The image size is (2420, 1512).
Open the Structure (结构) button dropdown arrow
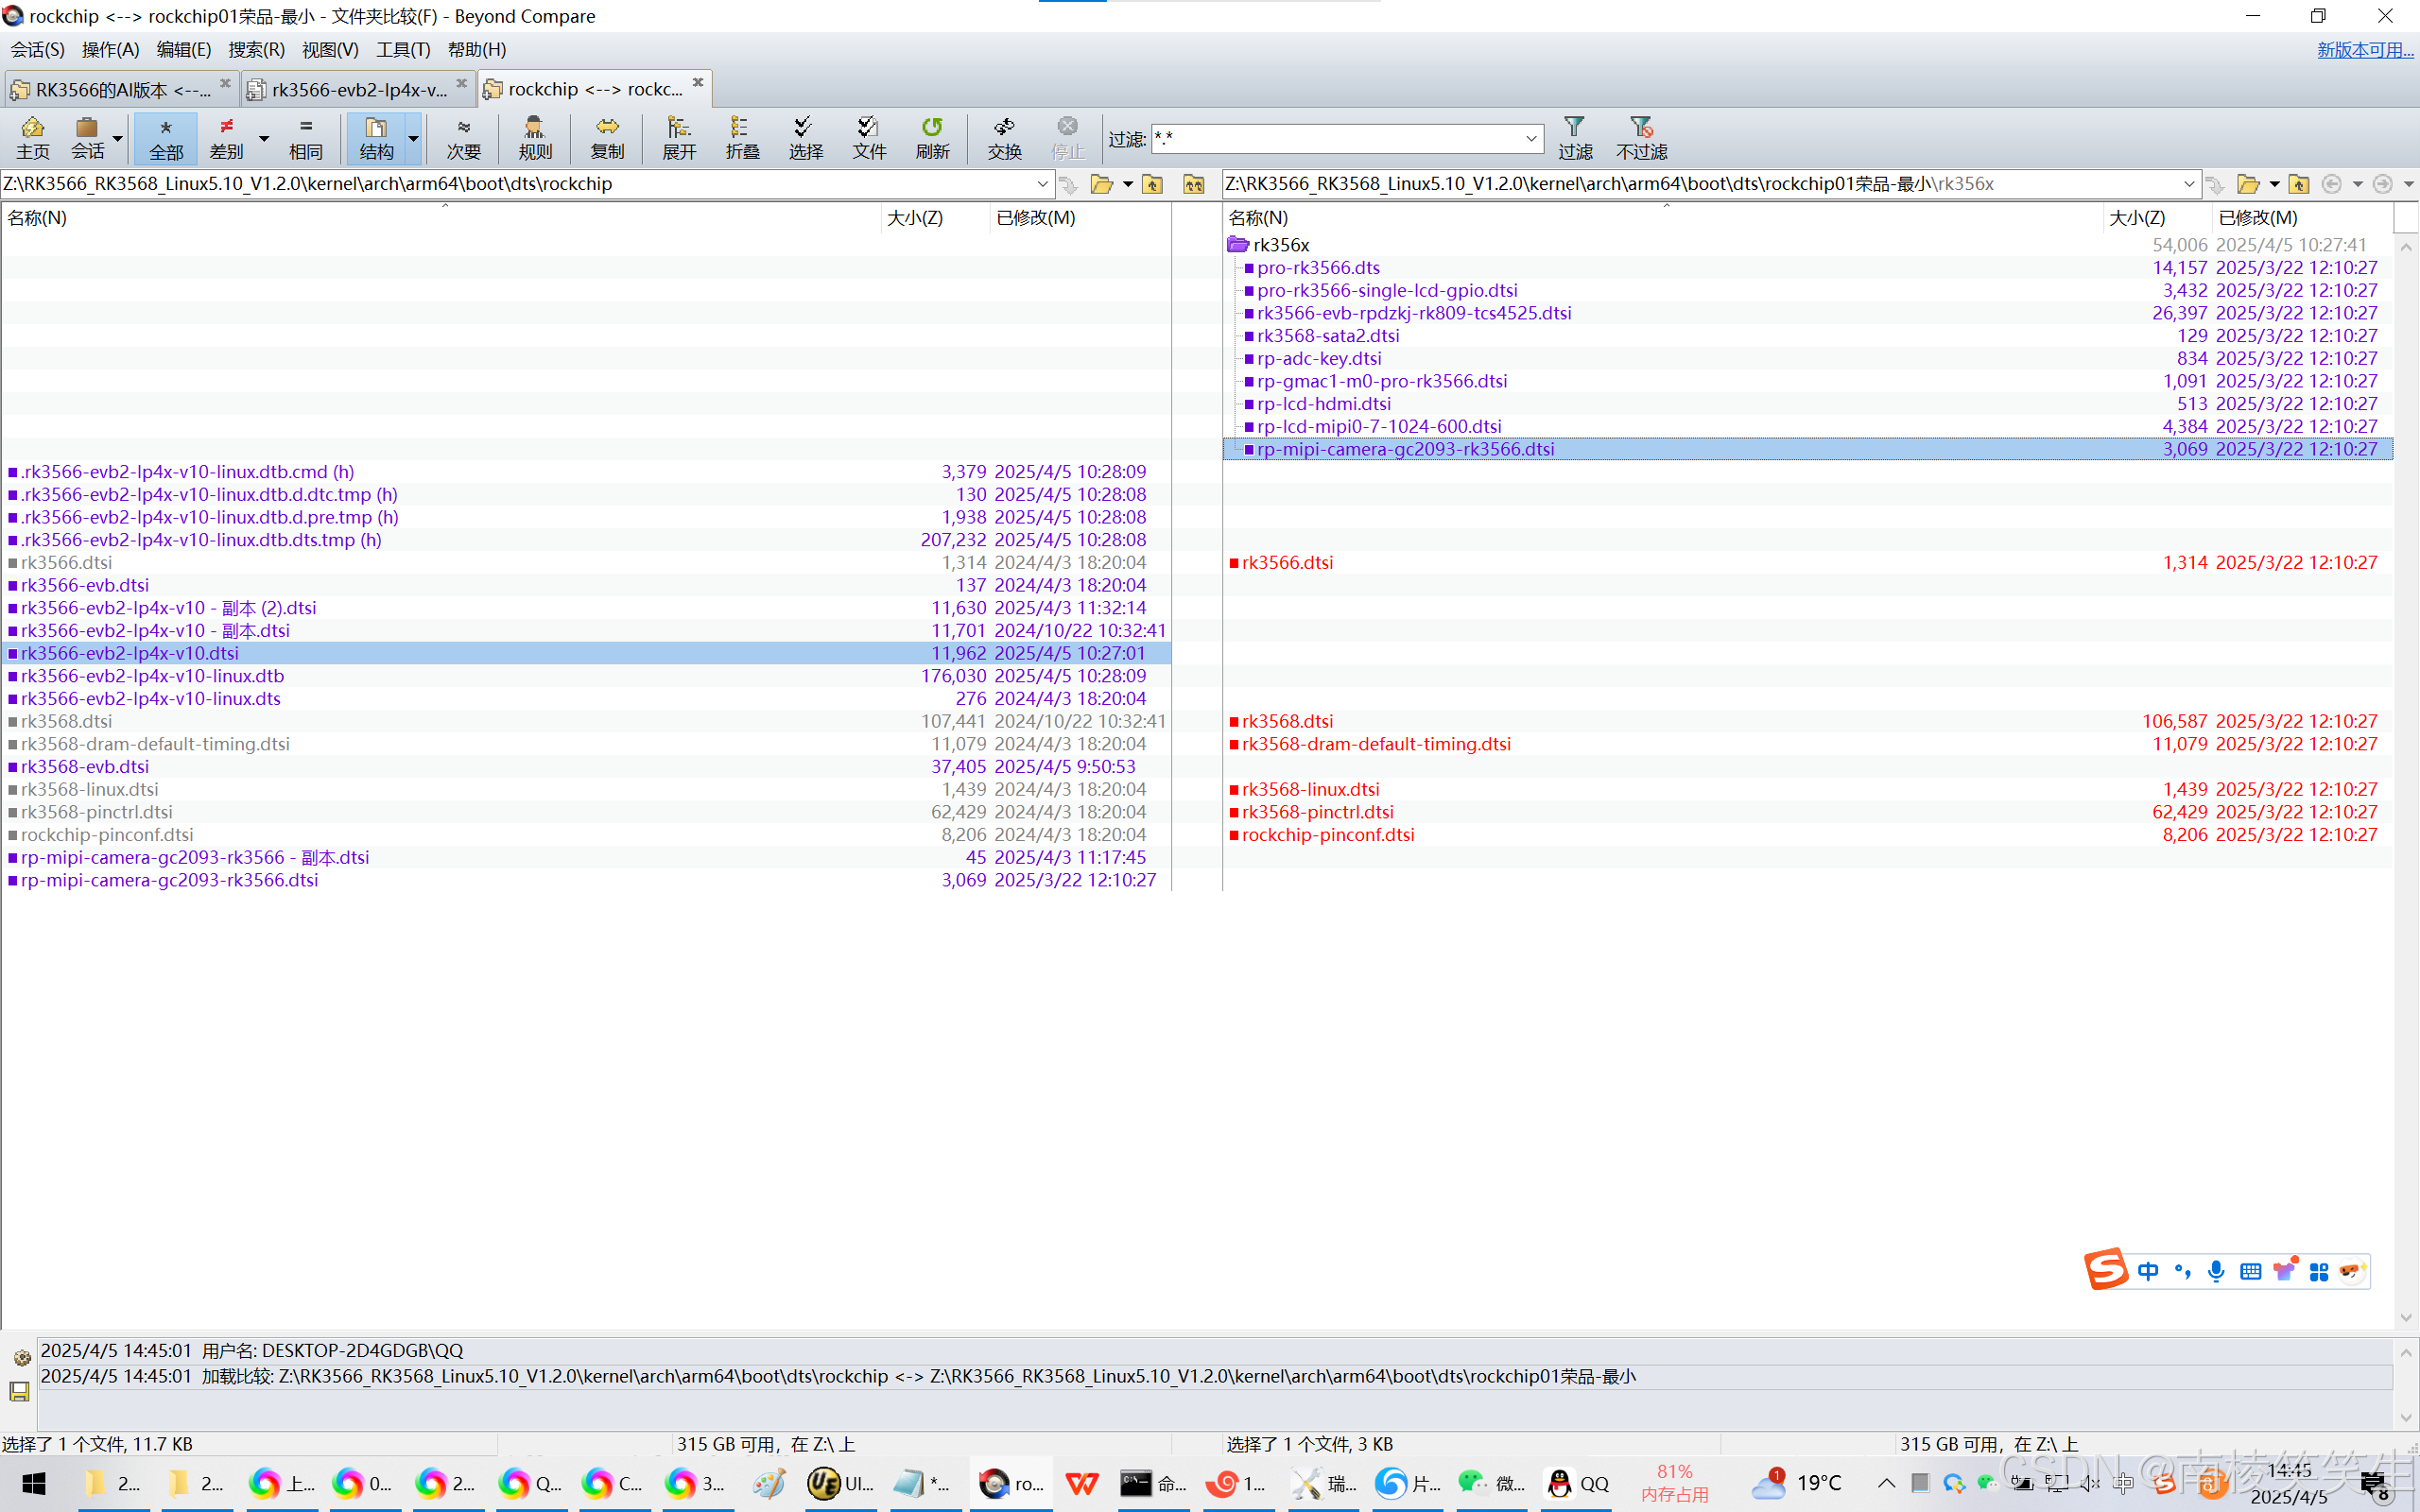(413, 137)
